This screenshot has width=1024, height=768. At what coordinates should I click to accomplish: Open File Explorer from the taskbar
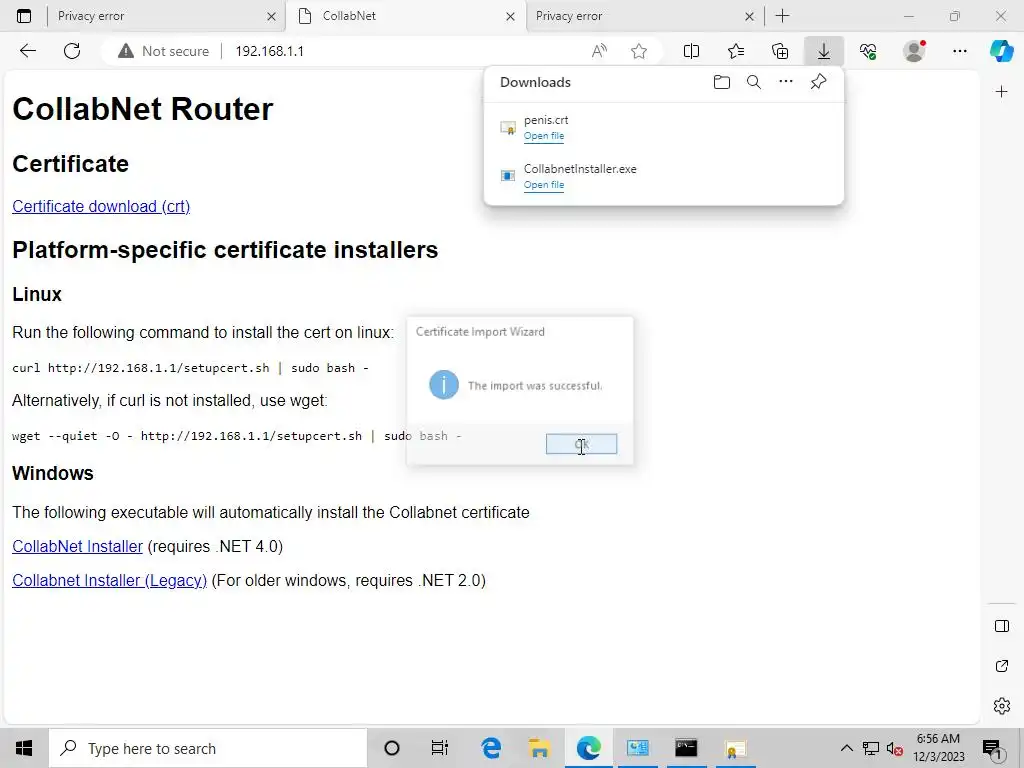coord(539,748)
